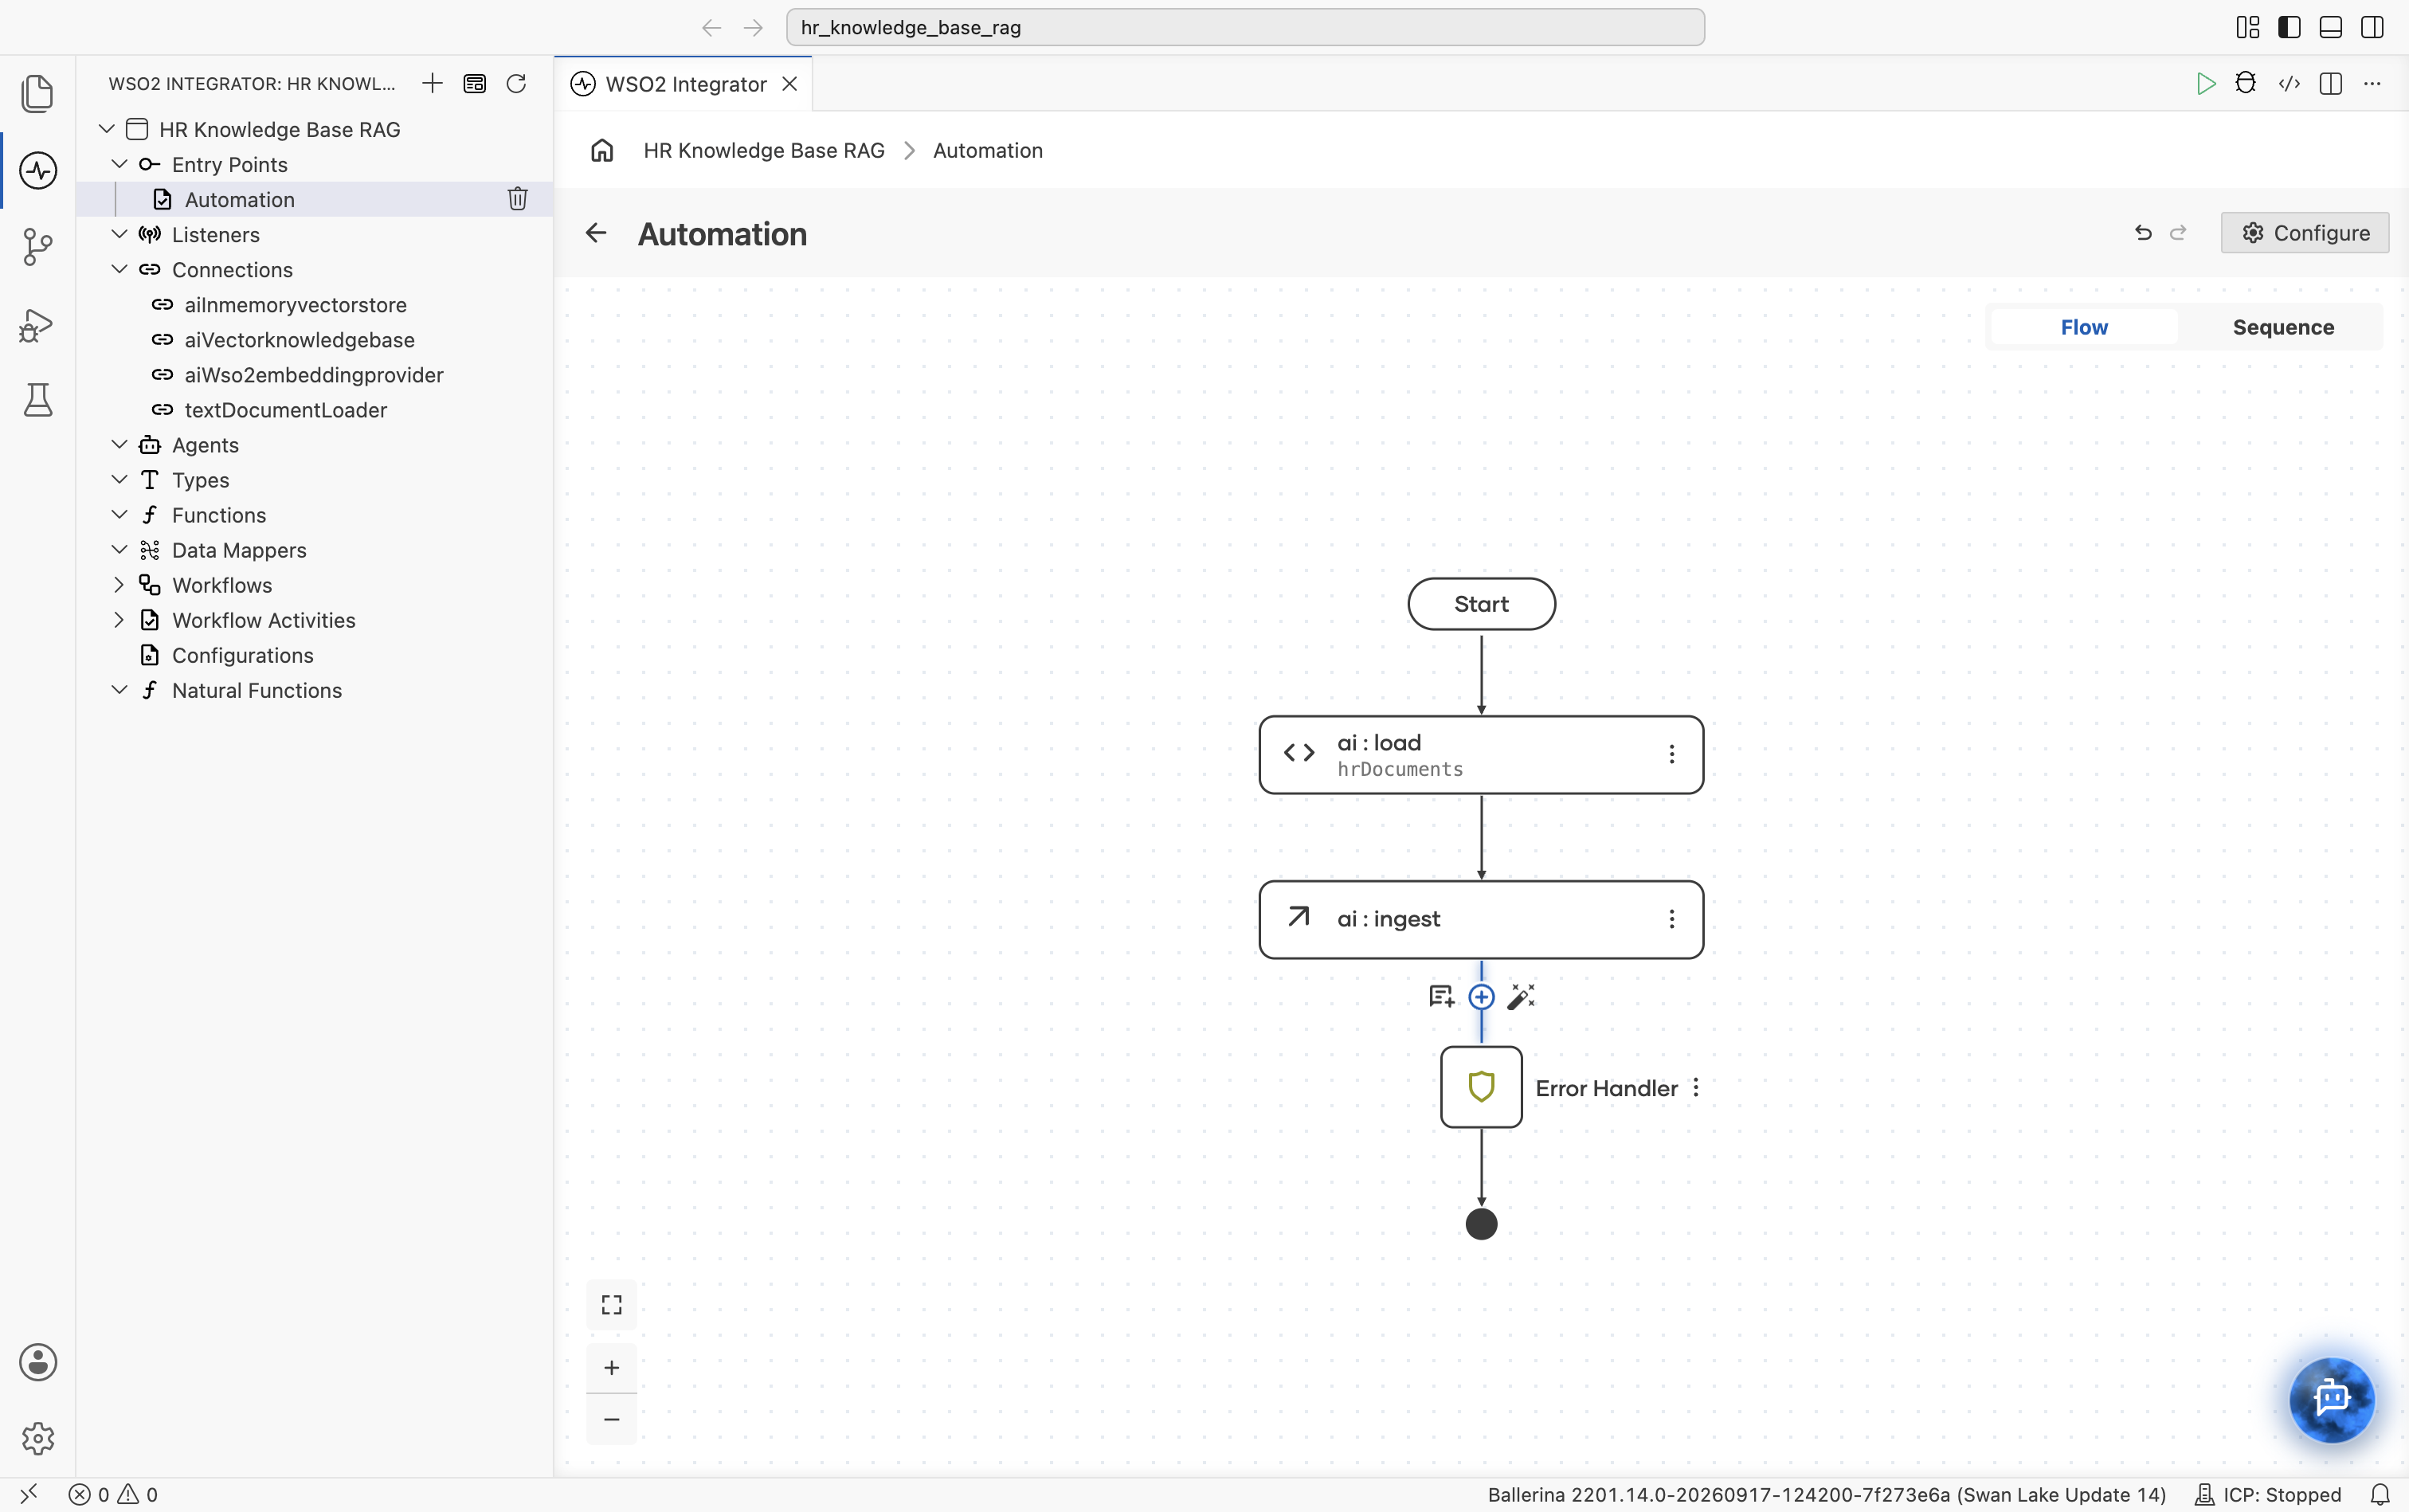Open the aiVectorknowledgebase connection
Screen dimensions: 2409x1512
point(299,339)
